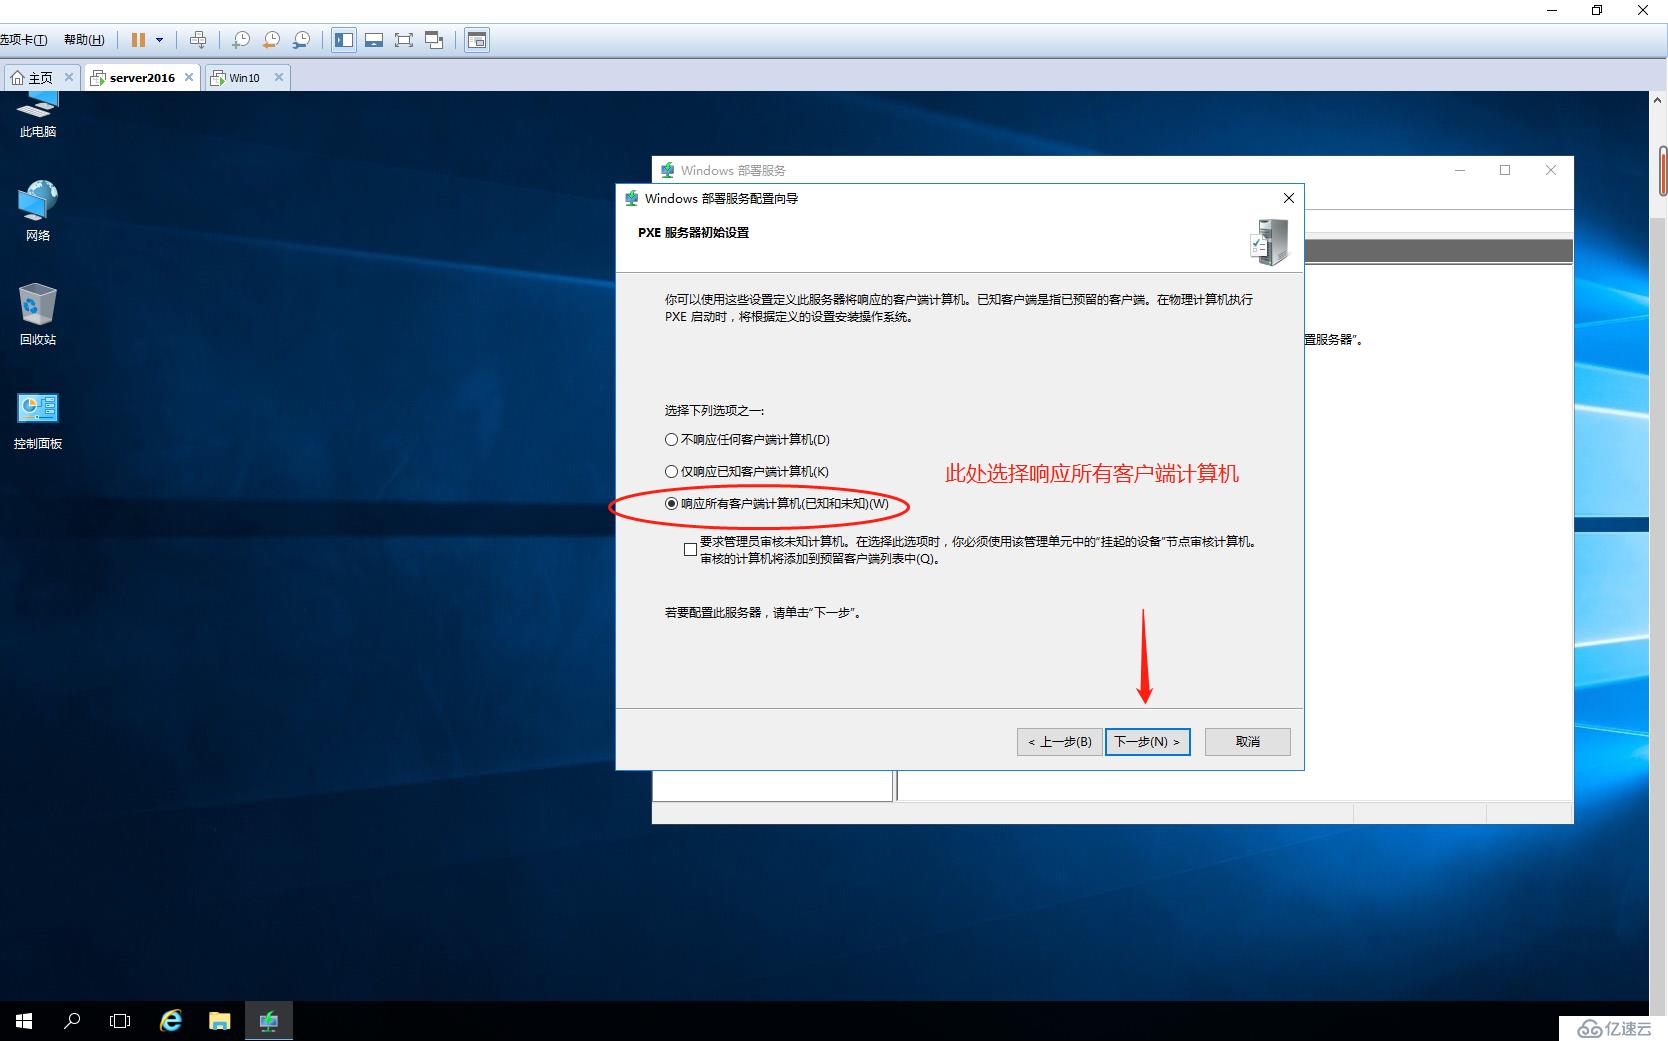Image resolution: width=1668 pixels, height=1041 pixels.
Task: Switch to Unity mode
Action: pyautogui.click(x=434, y=40)
